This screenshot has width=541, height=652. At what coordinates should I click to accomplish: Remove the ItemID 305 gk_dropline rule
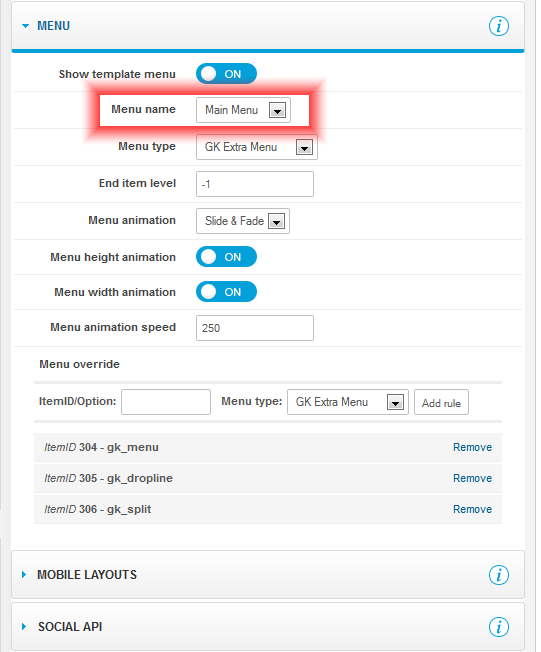pos(472,478)
